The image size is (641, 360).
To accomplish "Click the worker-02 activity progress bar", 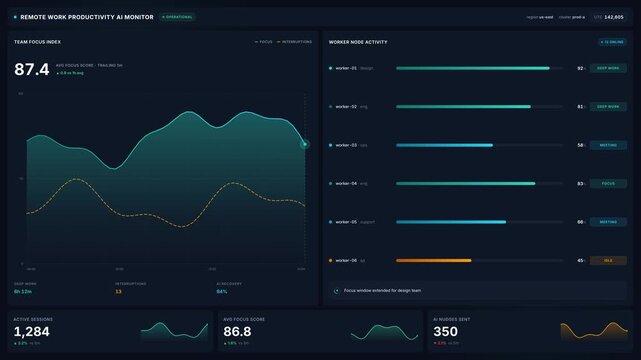I will (x=479, y=107).
